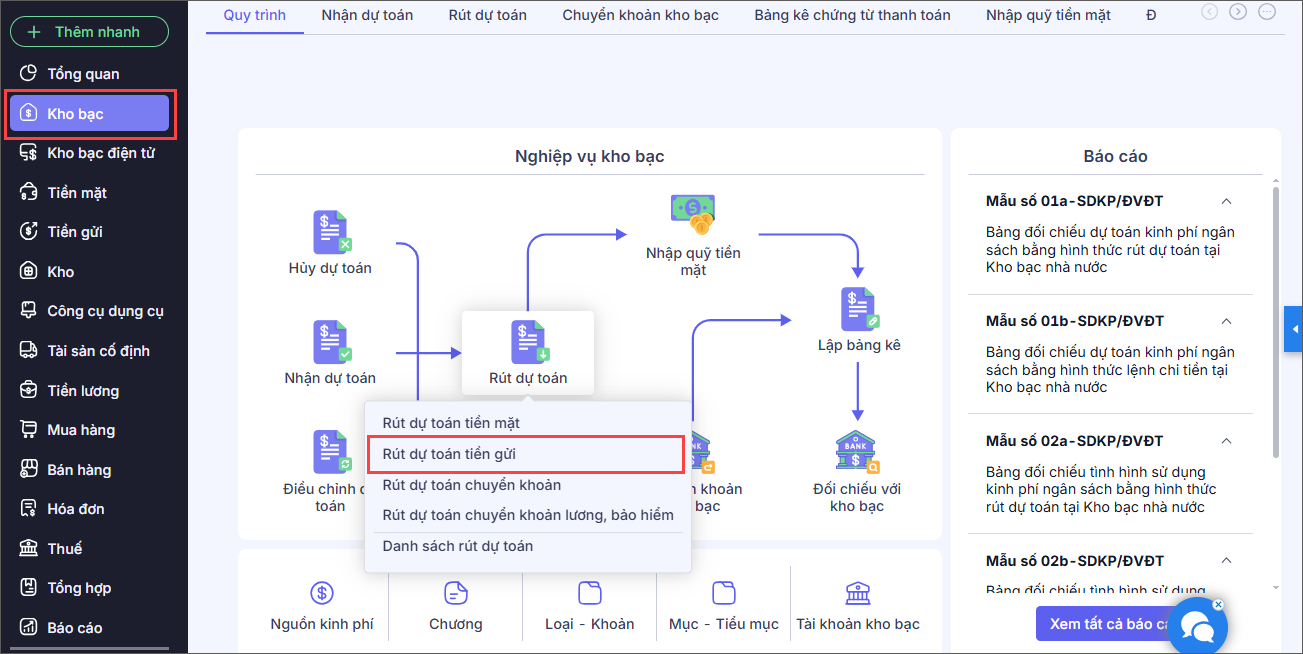Viewport: 1303px width, 654px height.
Task: Collapse the Mẫu số 01b-SDKP/ĐVĐT section
Action: point(1227,321)
